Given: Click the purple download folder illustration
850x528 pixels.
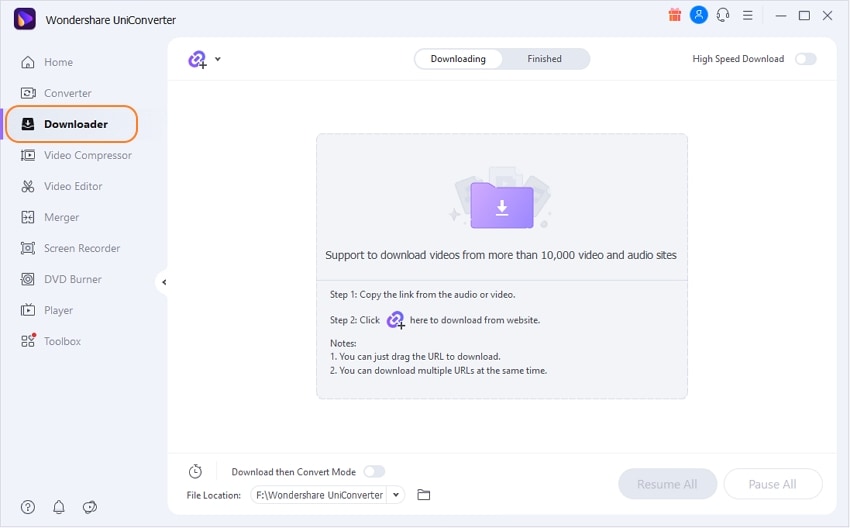Looking at the screenshot, I should (x=501, y=206).
